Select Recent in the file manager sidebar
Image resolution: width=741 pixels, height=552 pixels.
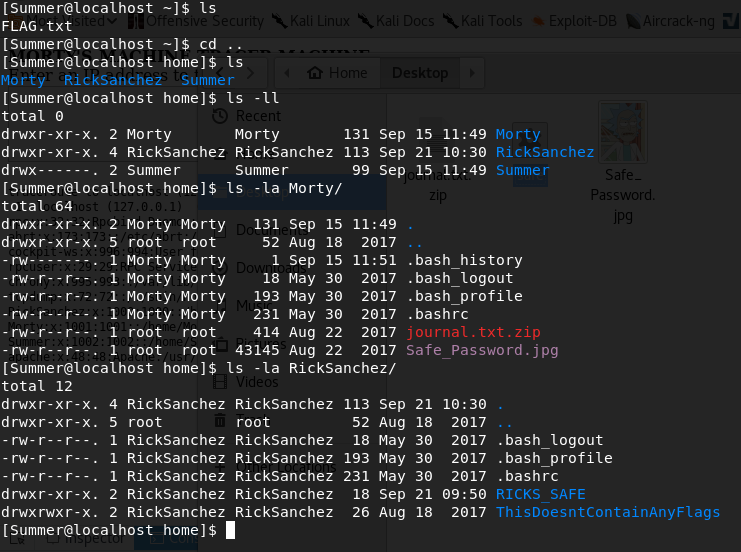(256, 116)
